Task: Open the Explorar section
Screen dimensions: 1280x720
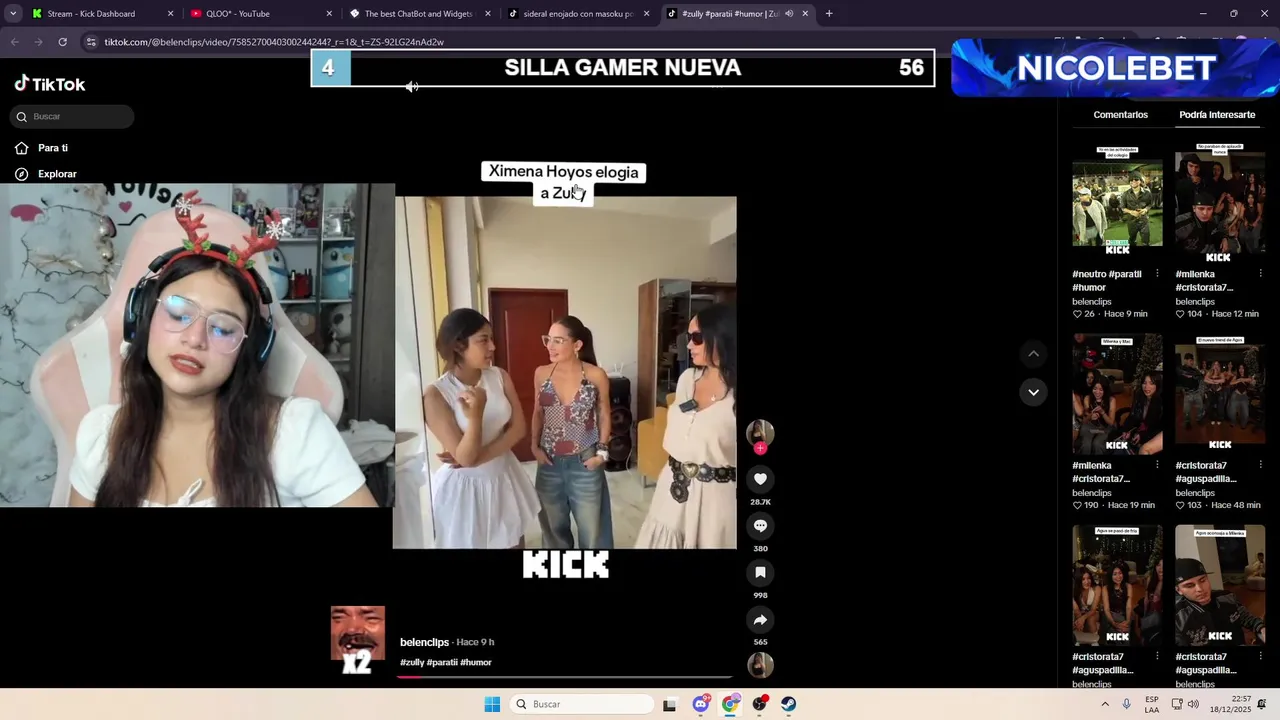Action: click(x=46, y=174)
